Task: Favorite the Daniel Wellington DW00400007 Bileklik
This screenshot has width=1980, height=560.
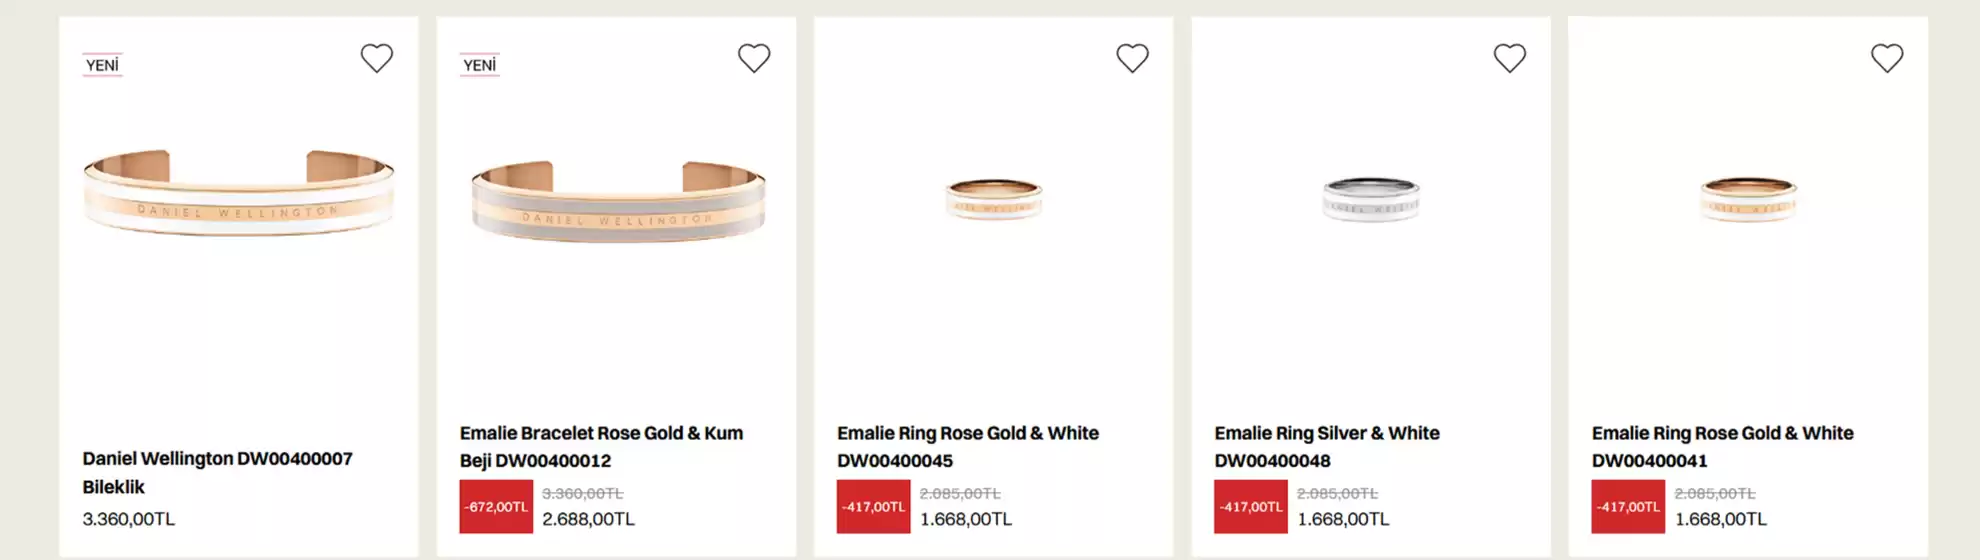Action: [x=376, y=59]
